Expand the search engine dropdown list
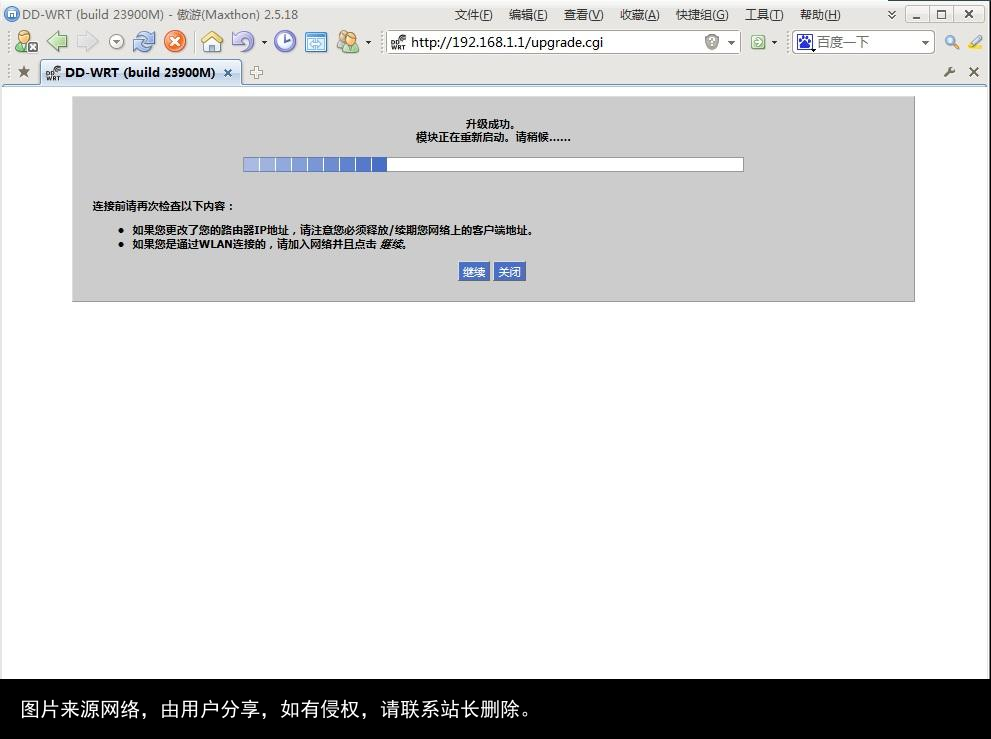This screenshot has height=739, width=991. [926, 42]
